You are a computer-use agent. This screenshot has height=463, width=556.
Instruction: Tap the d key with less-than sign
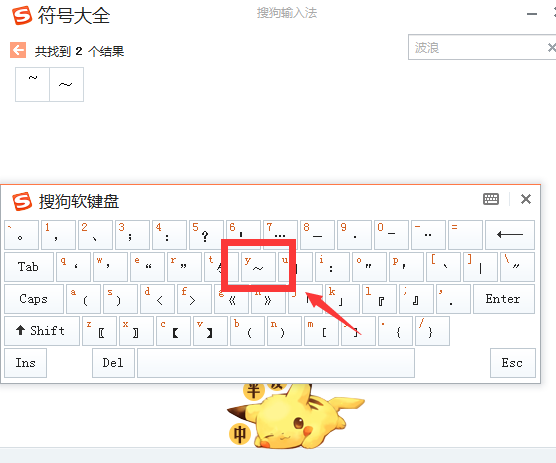point(157,299)
